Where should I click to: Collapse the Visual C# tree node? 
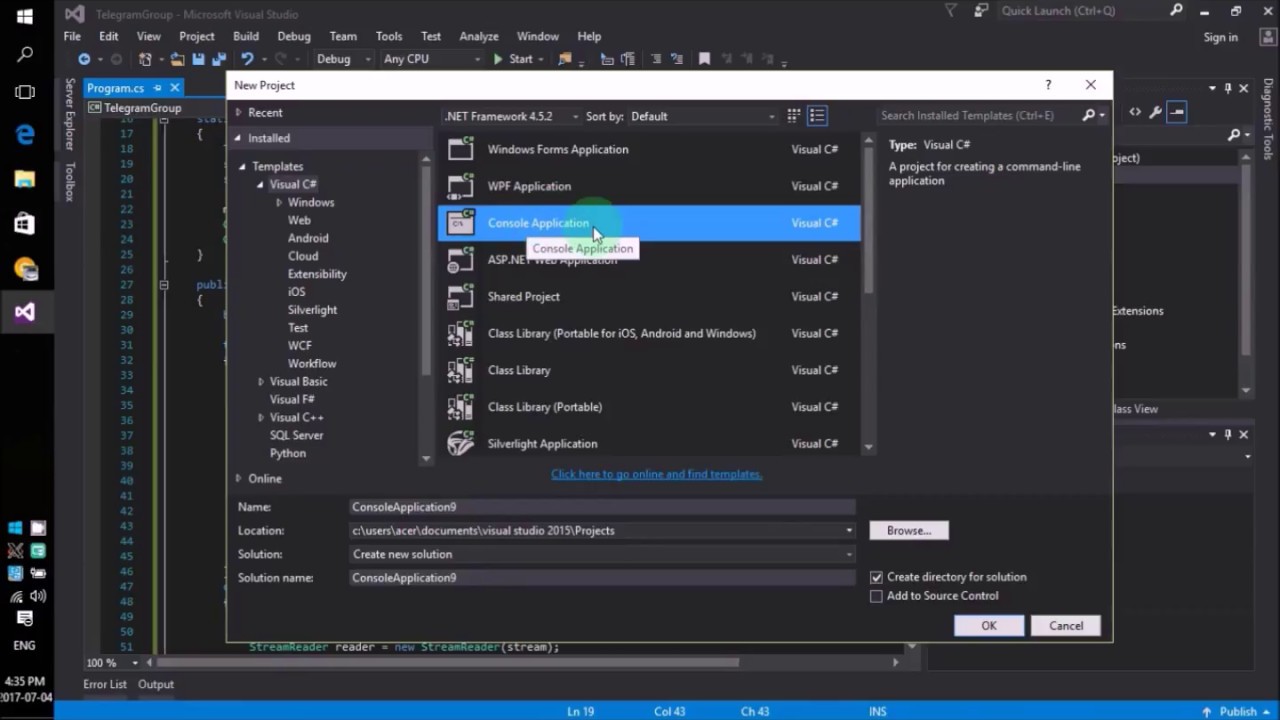tap(260, 184)
